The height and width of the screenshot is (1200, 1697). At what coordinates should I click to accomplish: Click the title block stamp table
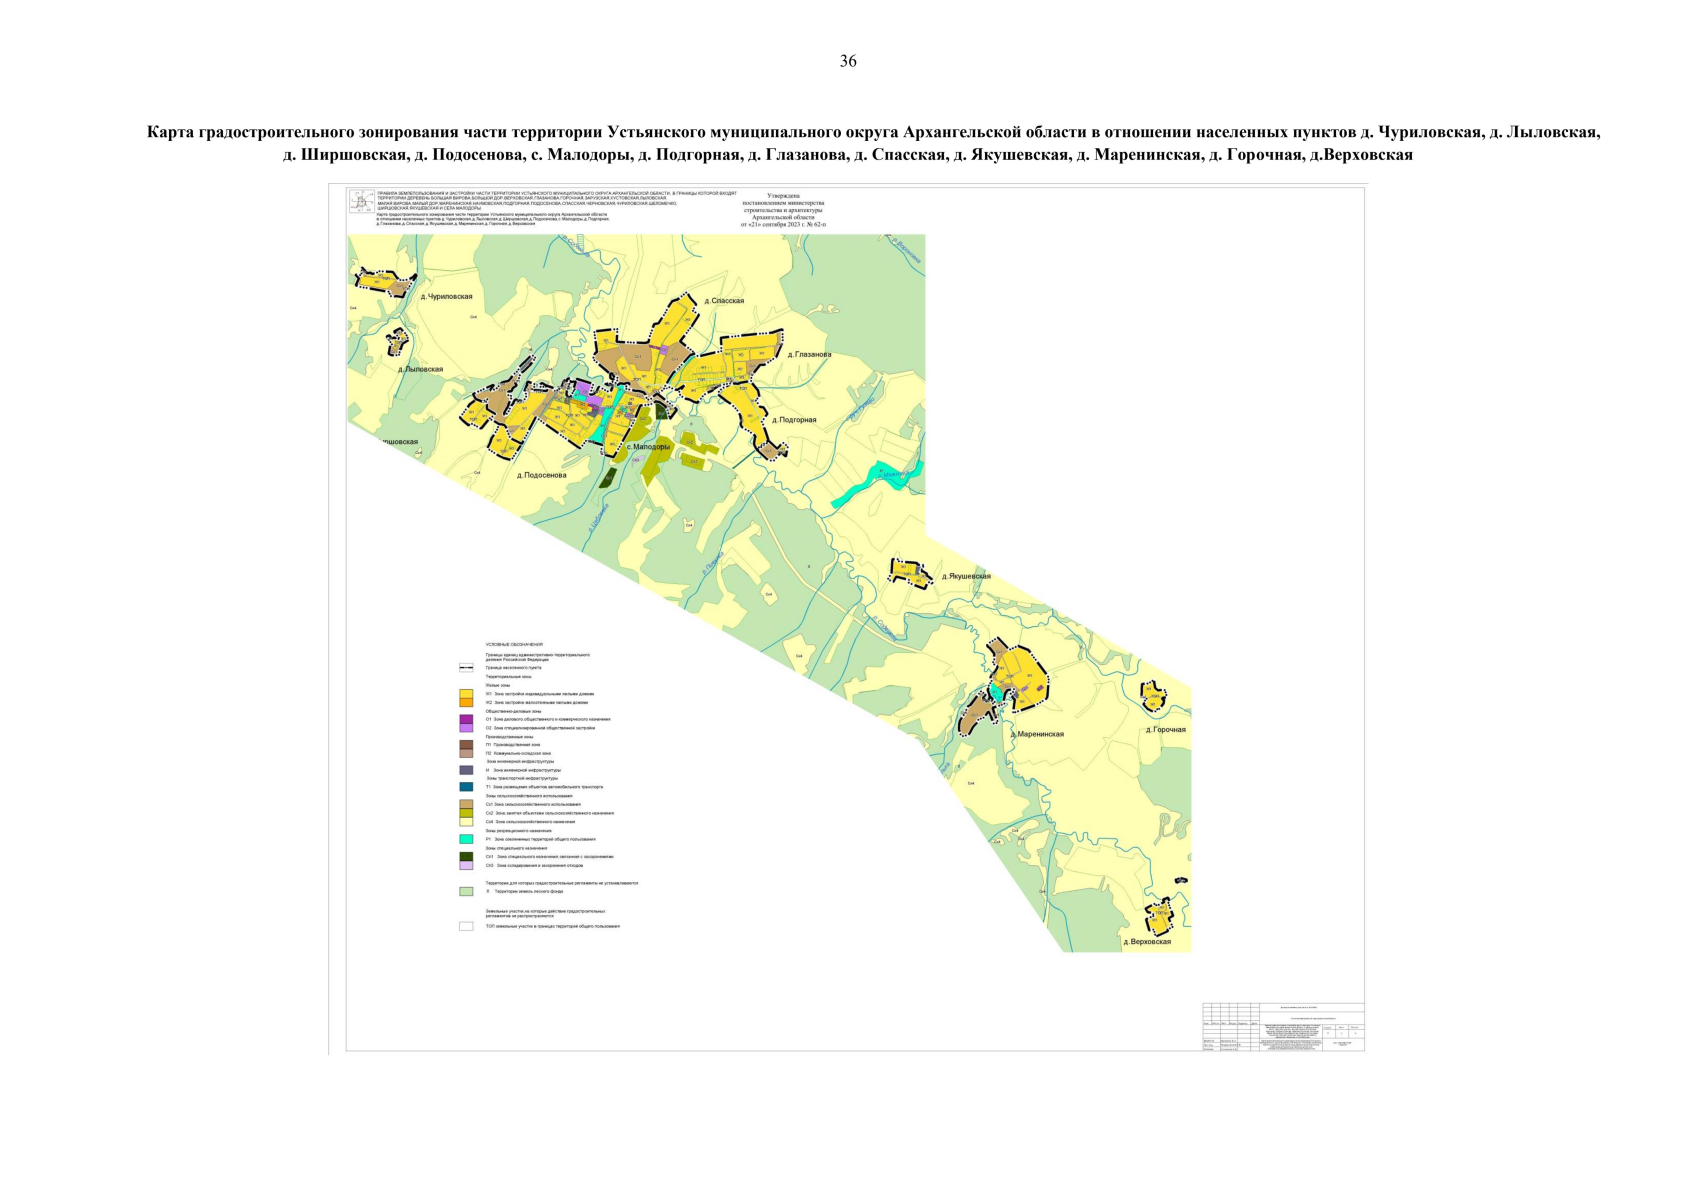pyautogui.click(x=1283, y=1026)
